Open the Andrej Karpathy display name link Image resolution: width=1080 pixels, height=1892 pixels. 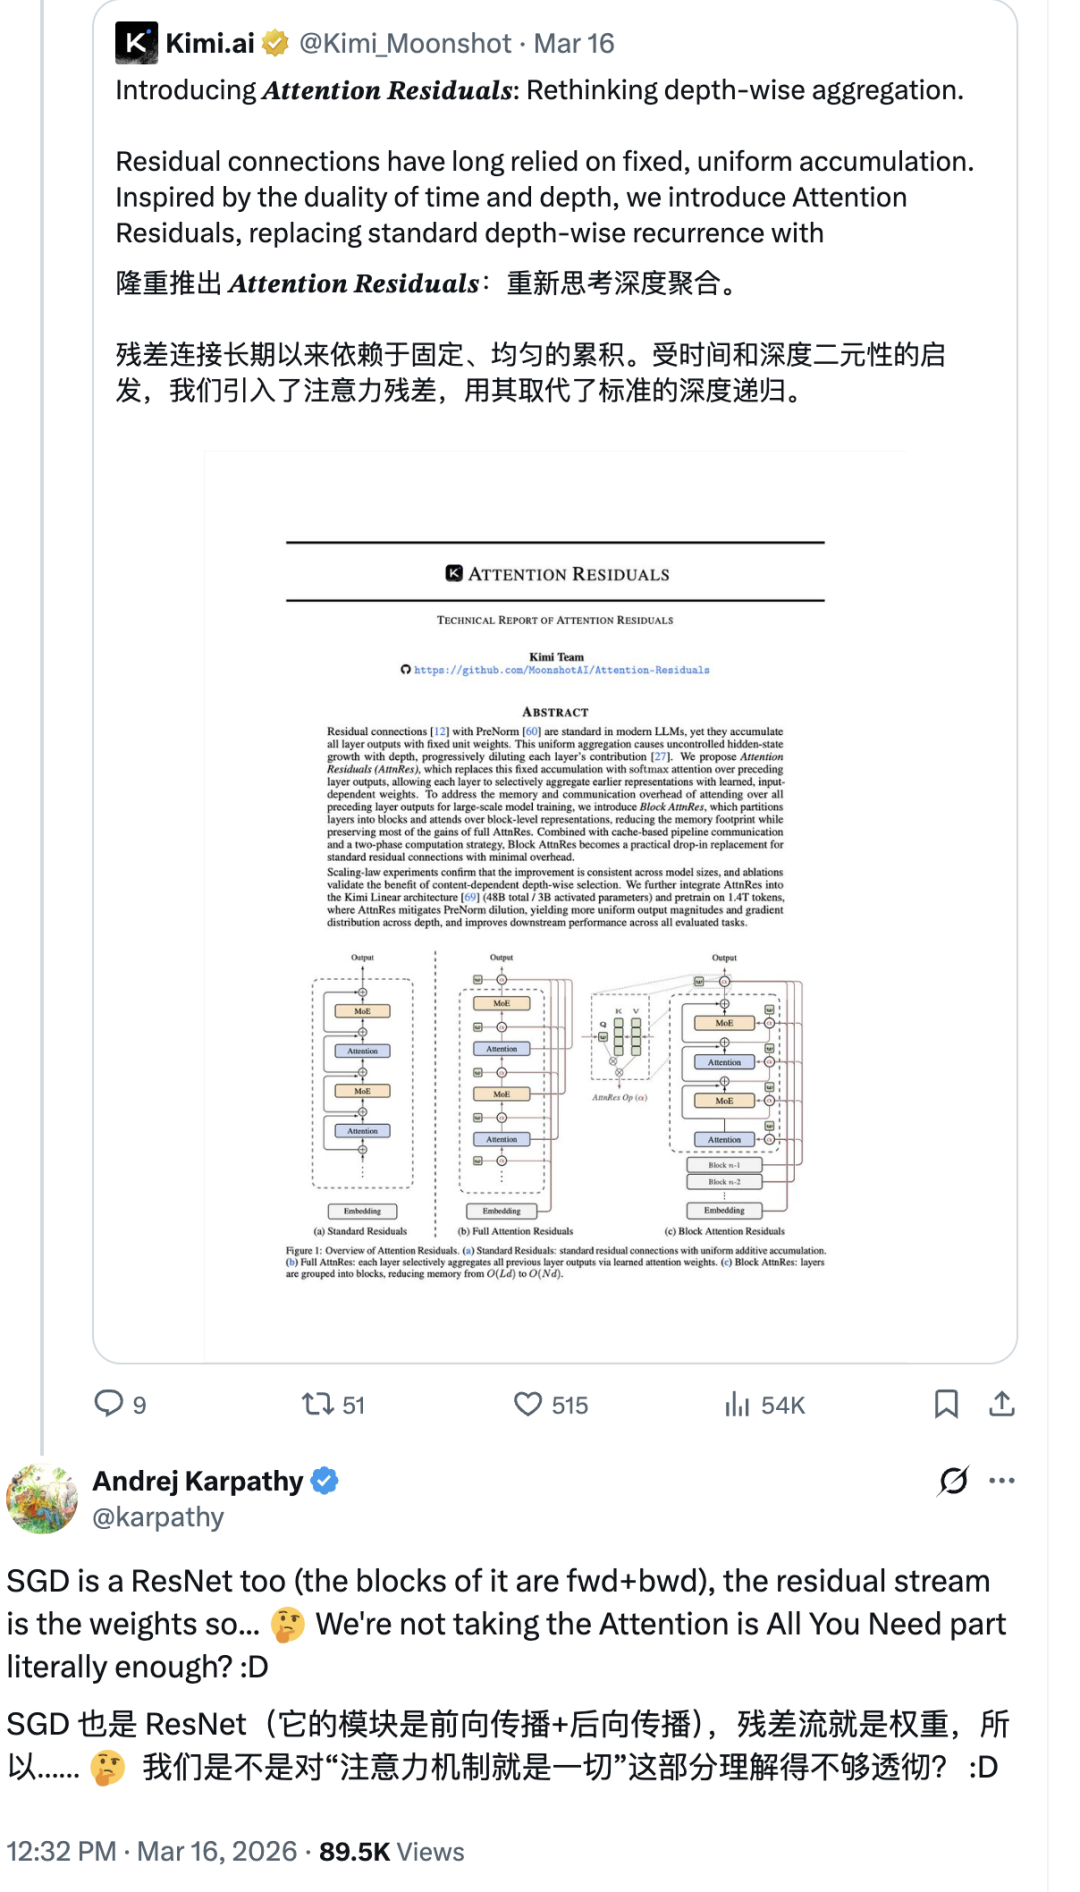(198, 1480)
